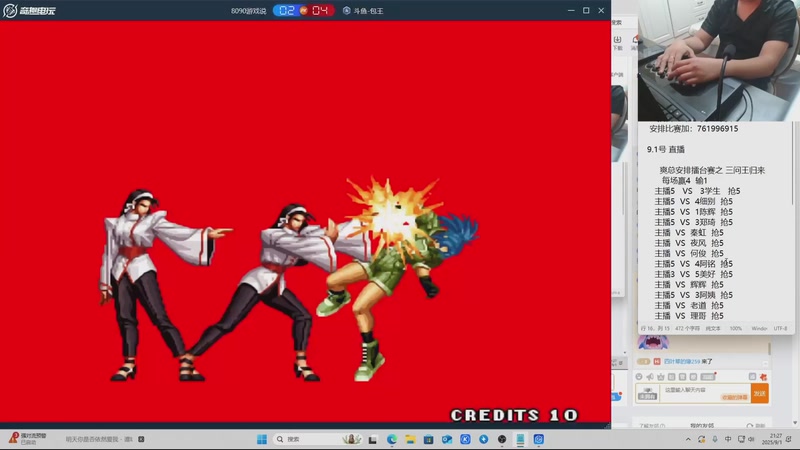Open the Microsoft Store taskbar icon
The width and height of the screenshot is (800, 450).
coord(429,439)
